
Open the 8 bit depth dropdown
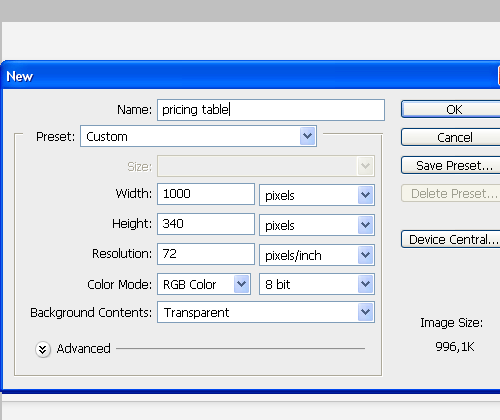pos(317,284)
